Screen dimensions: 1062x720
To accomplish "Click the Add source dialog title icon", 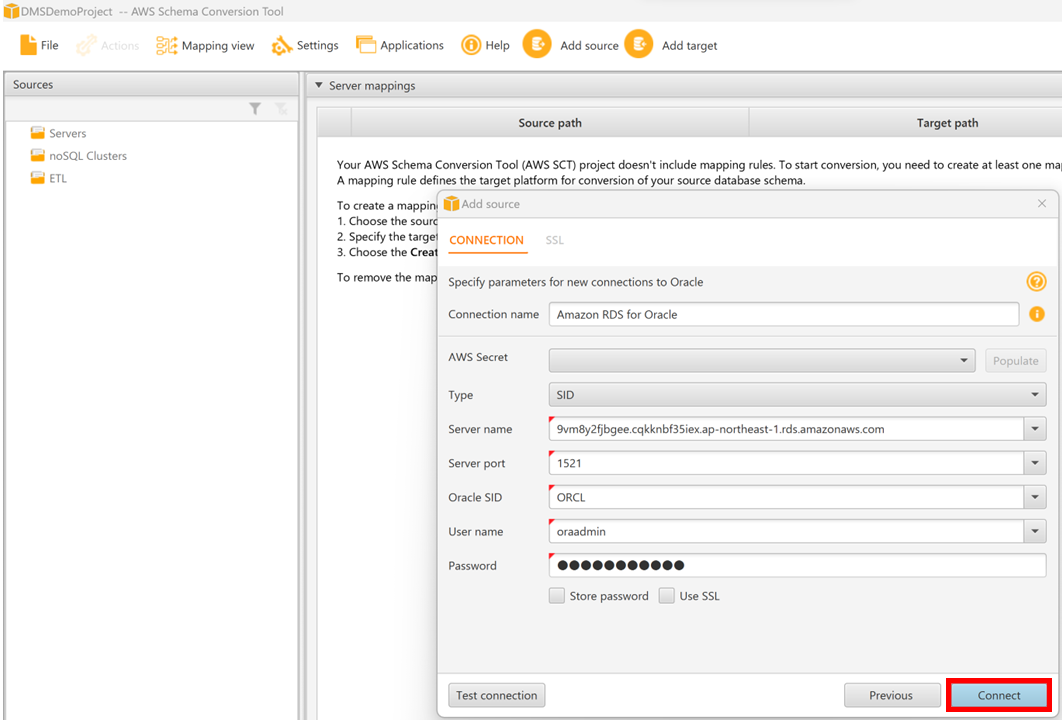I will click(451, 204).
